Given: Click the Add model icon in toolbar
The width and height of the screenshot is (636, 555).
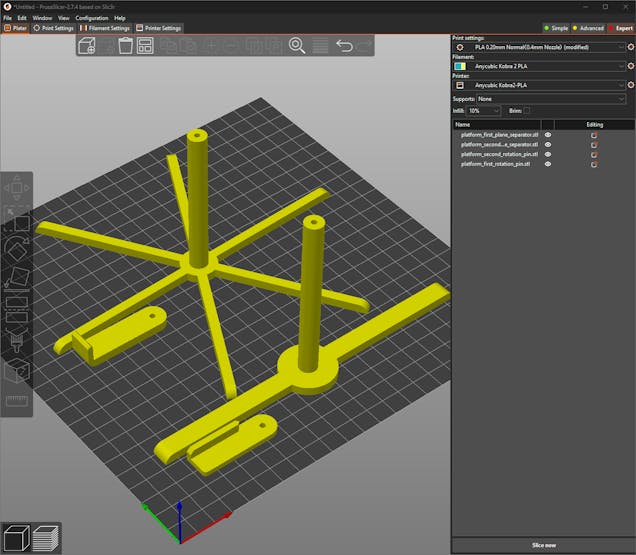Looking at the screenshot, I should point(87,46).
